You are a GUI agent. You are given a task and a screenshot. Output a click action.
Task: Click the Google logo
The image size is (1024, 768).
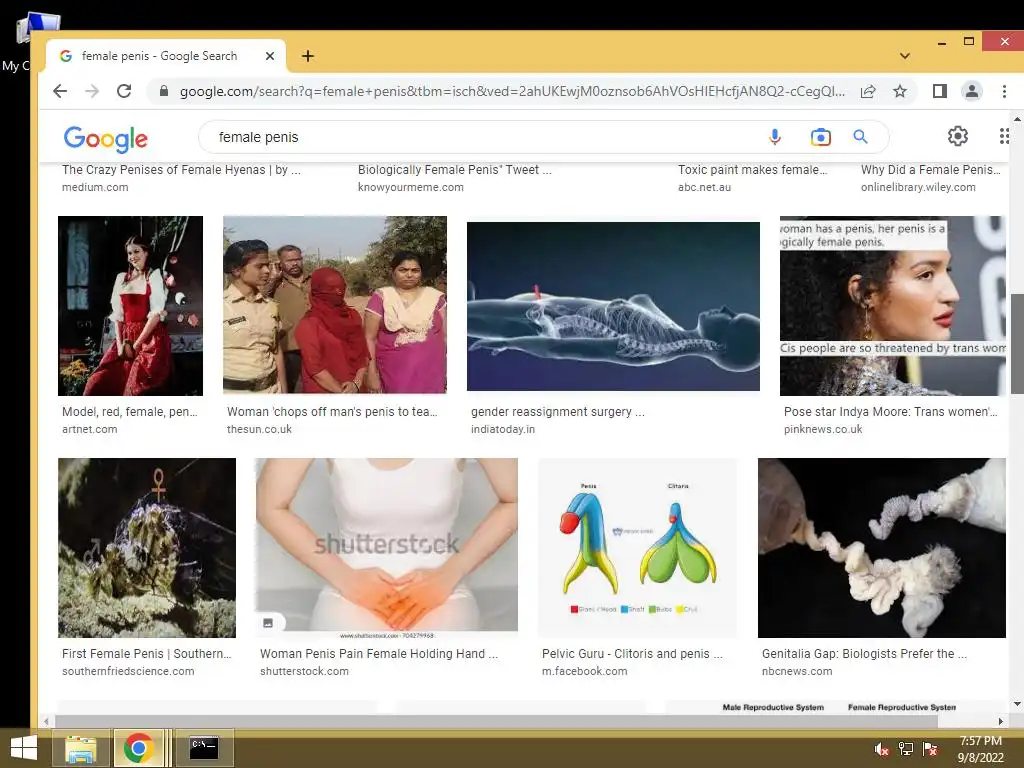tap(106, 138)
